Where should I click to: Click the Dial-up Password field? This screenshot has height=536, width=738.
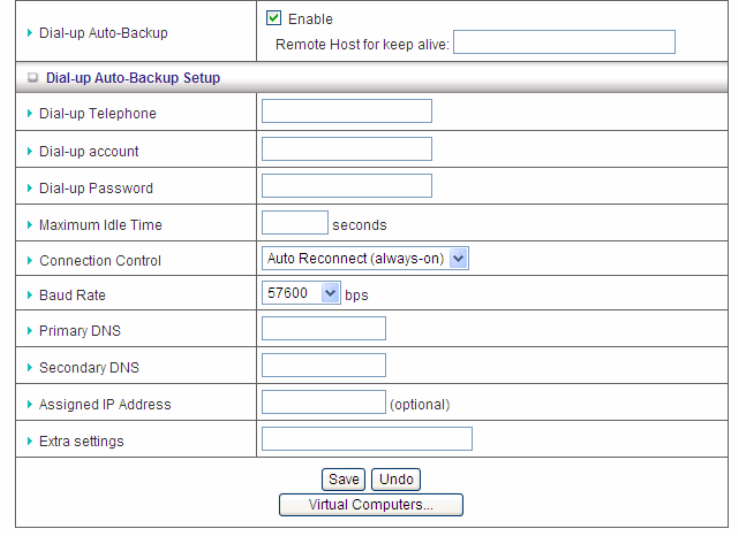[x=346, y=186]
